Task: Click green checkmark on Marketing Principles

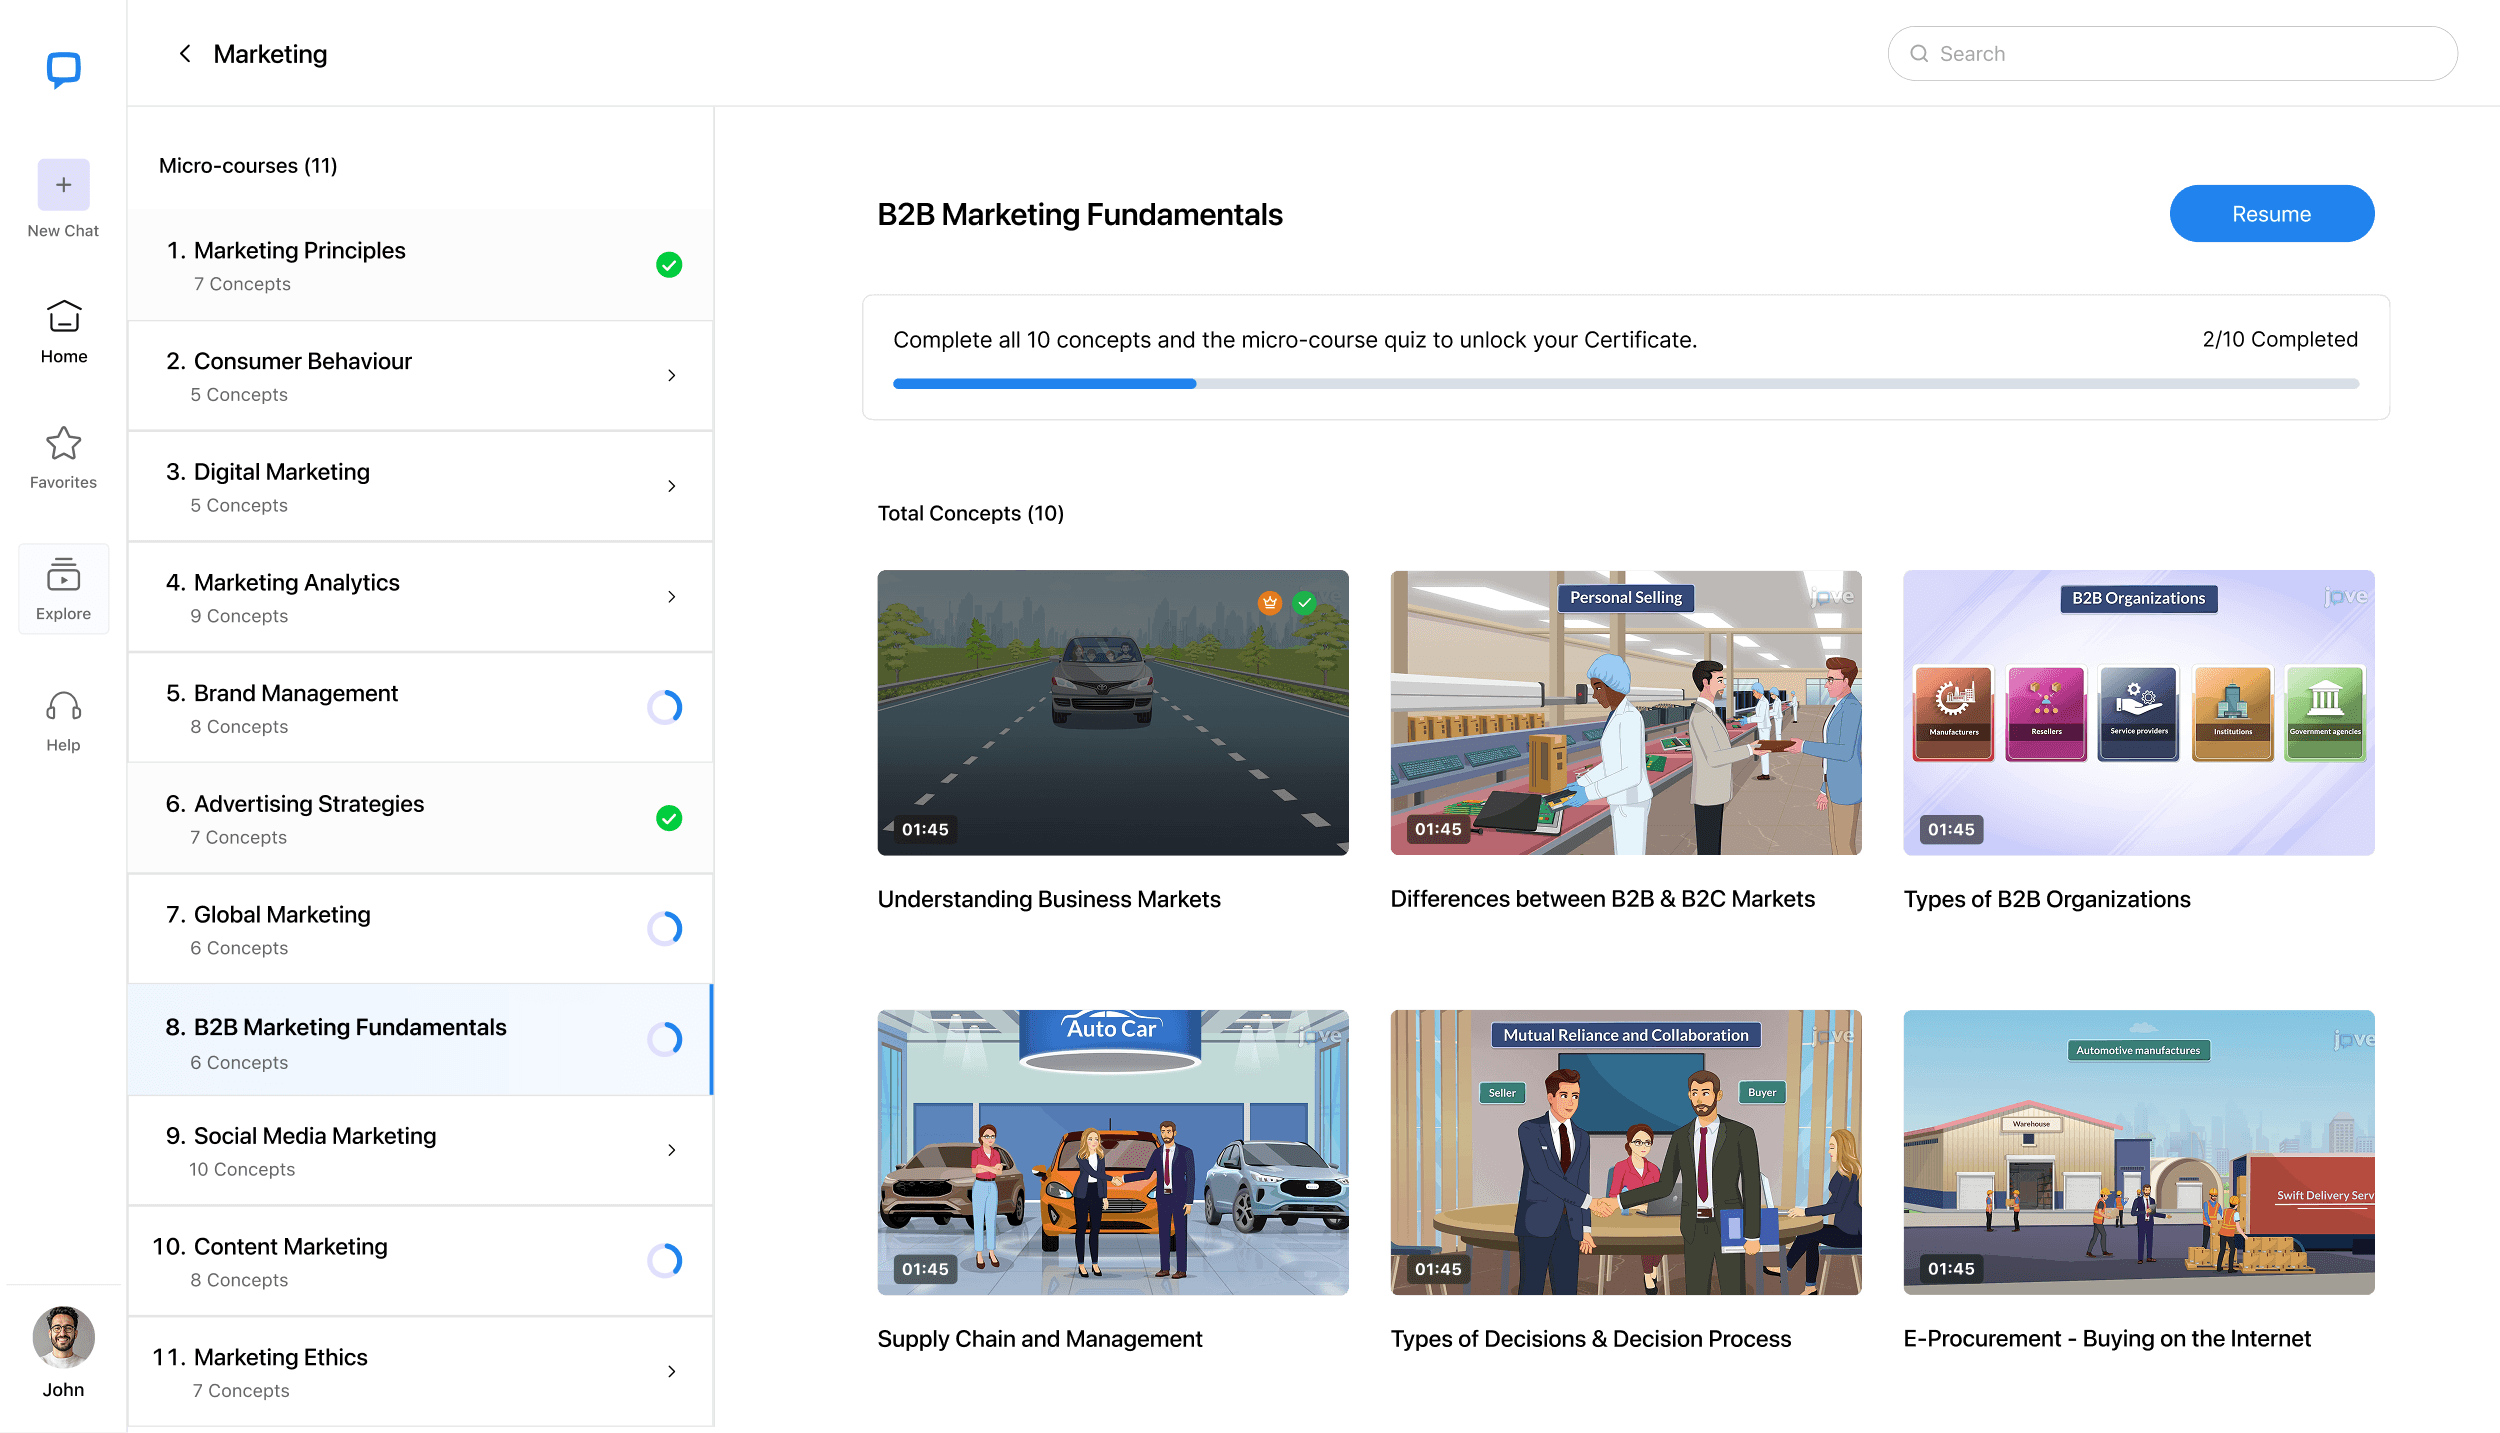Action: click(669, 265)
